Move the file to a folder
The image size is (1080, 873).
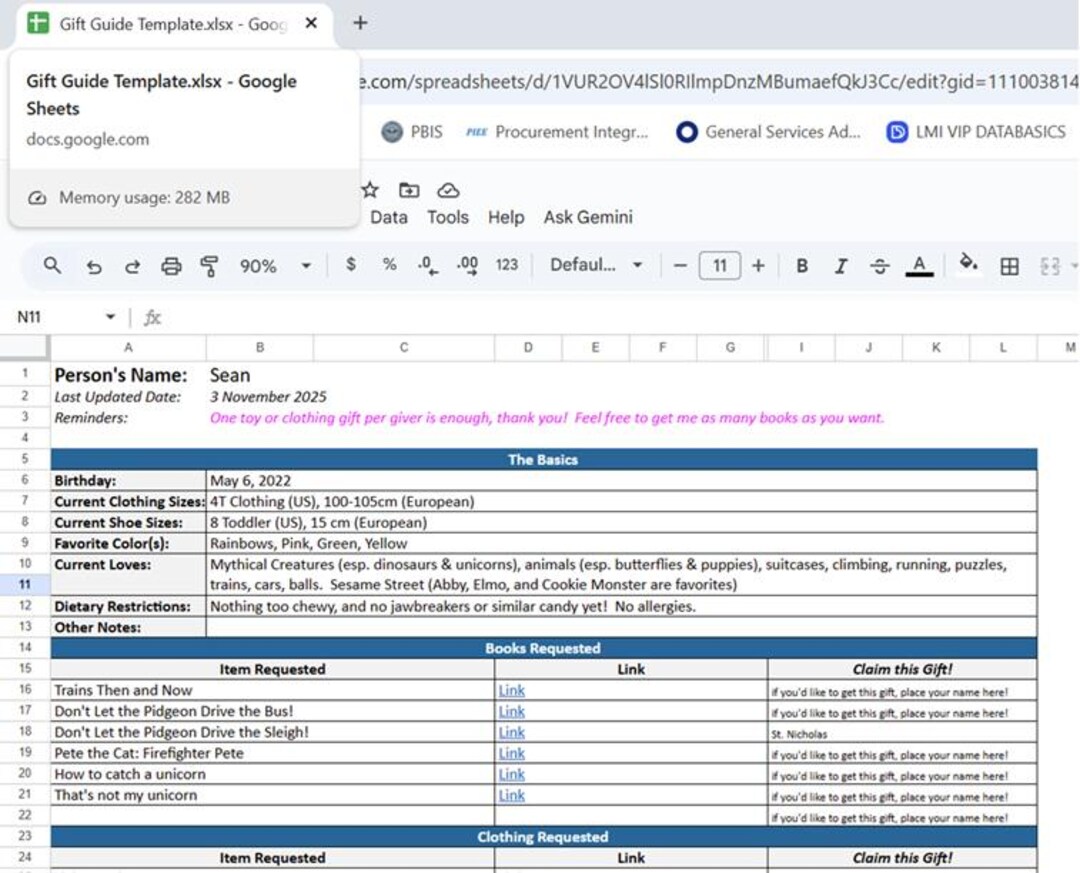tap(409, 189)
